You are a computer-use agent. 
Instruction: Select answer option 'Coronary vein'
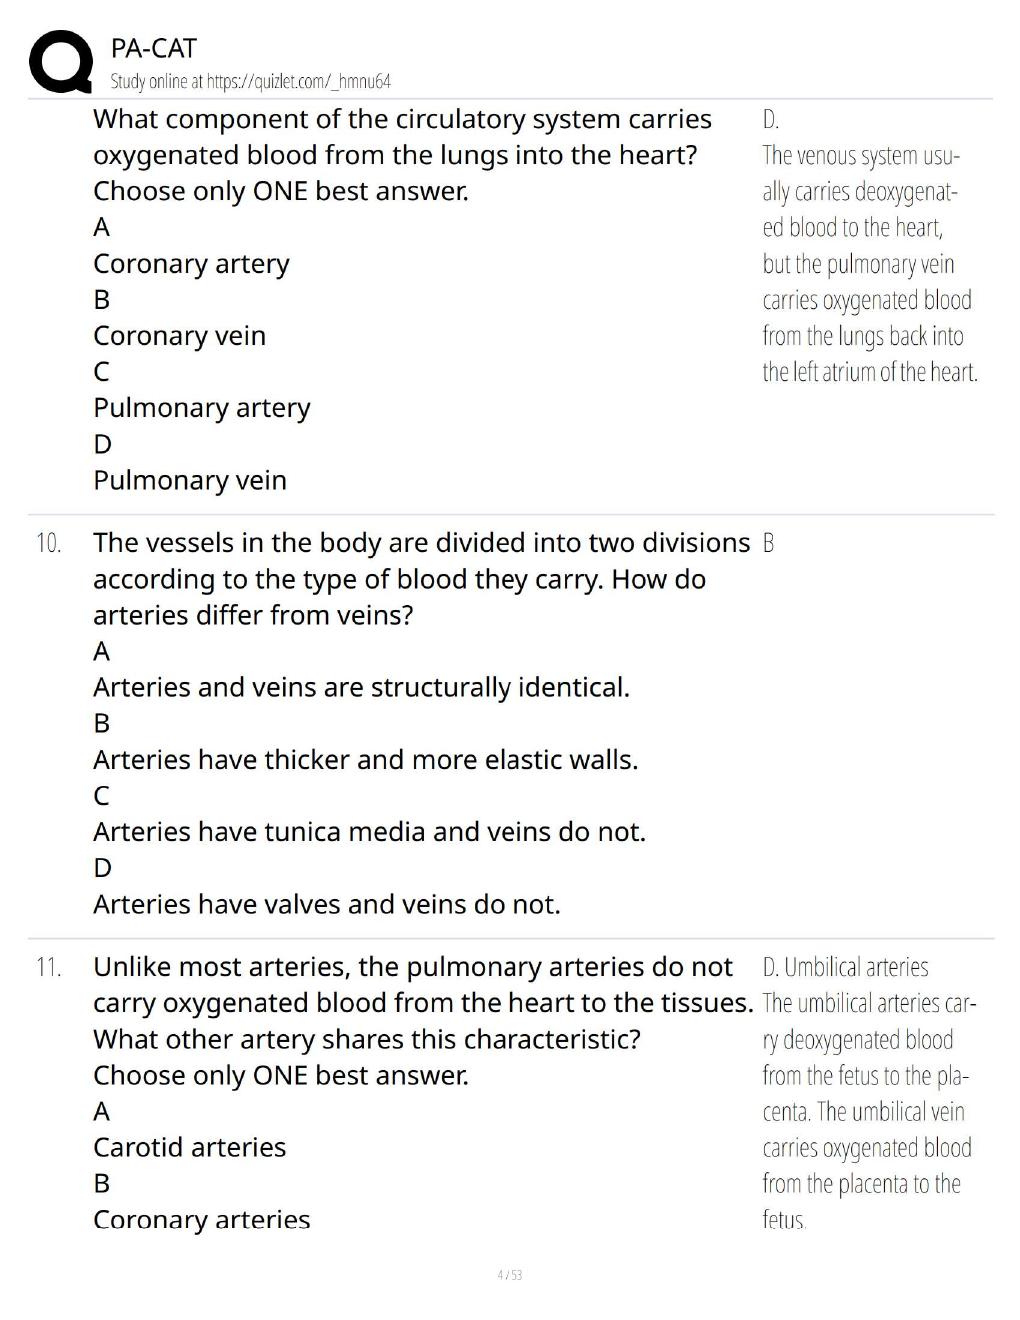tap(180, 336)
